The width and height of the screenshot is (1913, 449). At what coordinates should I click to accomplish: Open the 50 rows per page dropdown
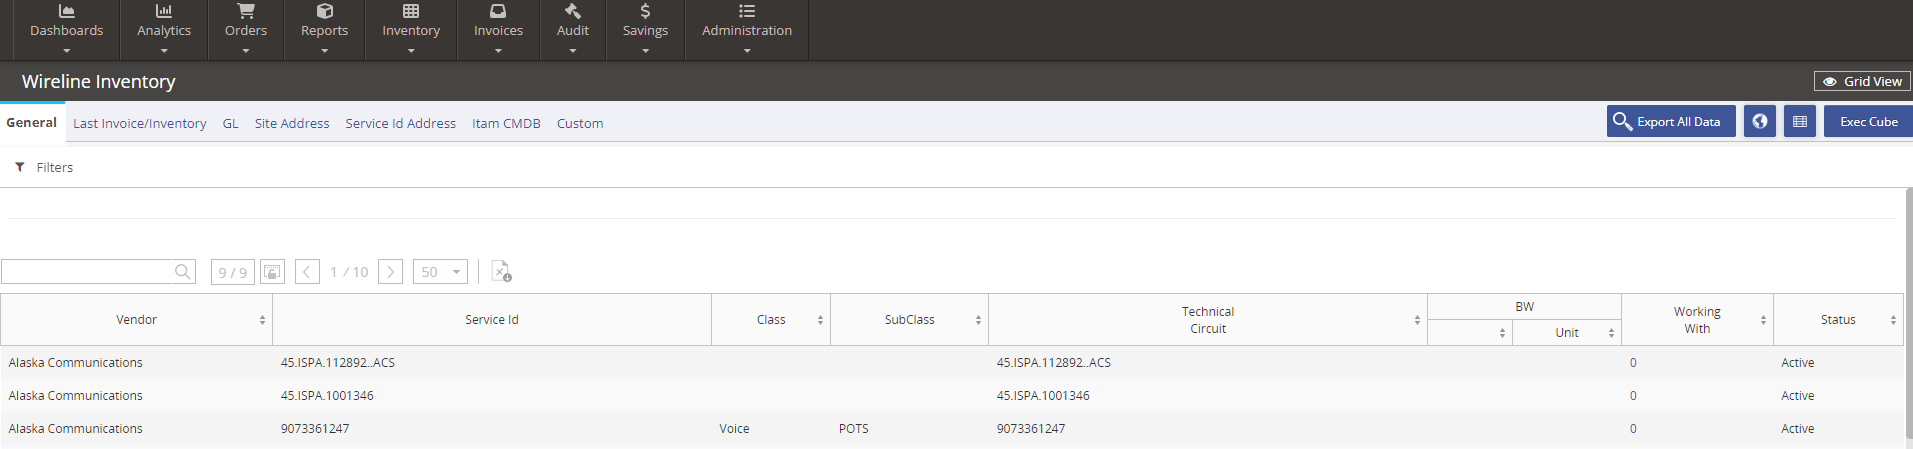[440, 272]
